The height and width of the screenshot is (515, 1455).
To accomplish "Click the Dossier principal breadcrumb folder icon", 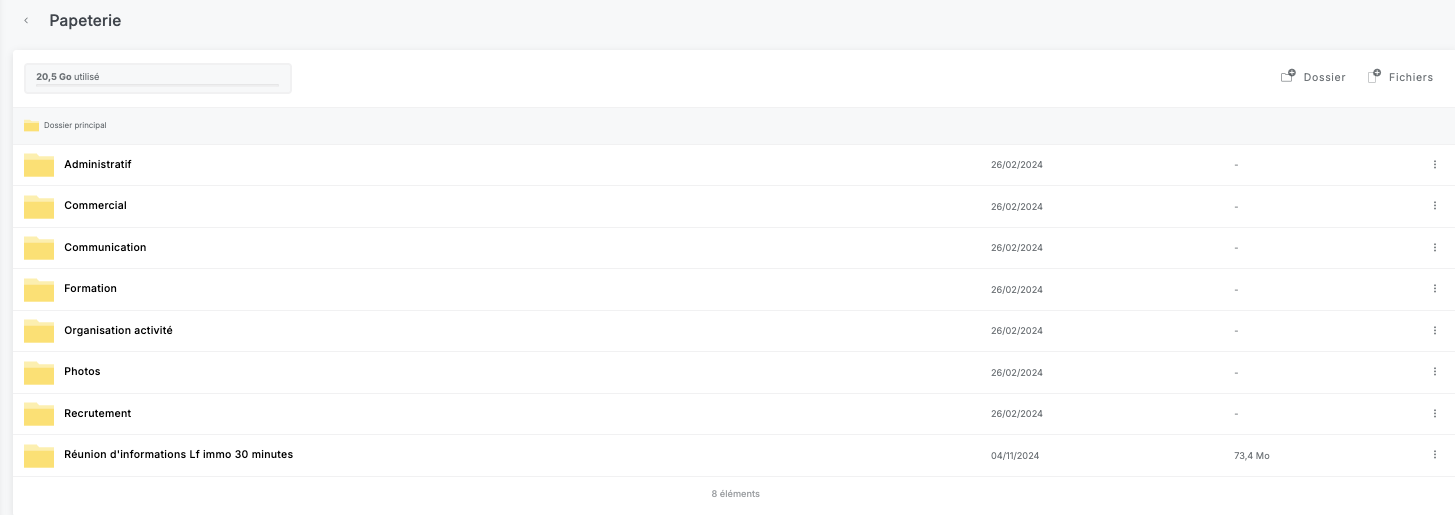I will pyautogui.click(x=31, y=126).
